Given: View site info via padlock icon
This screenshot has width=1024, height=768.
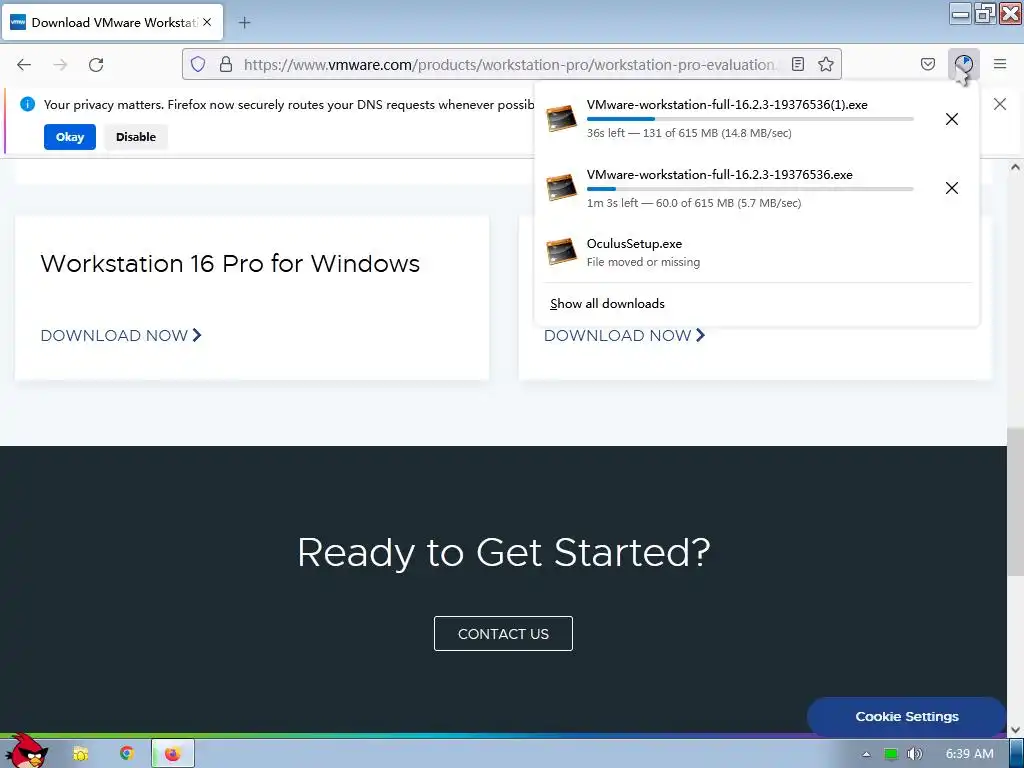Looking at the screenshot, I should [x=226, y=64].
